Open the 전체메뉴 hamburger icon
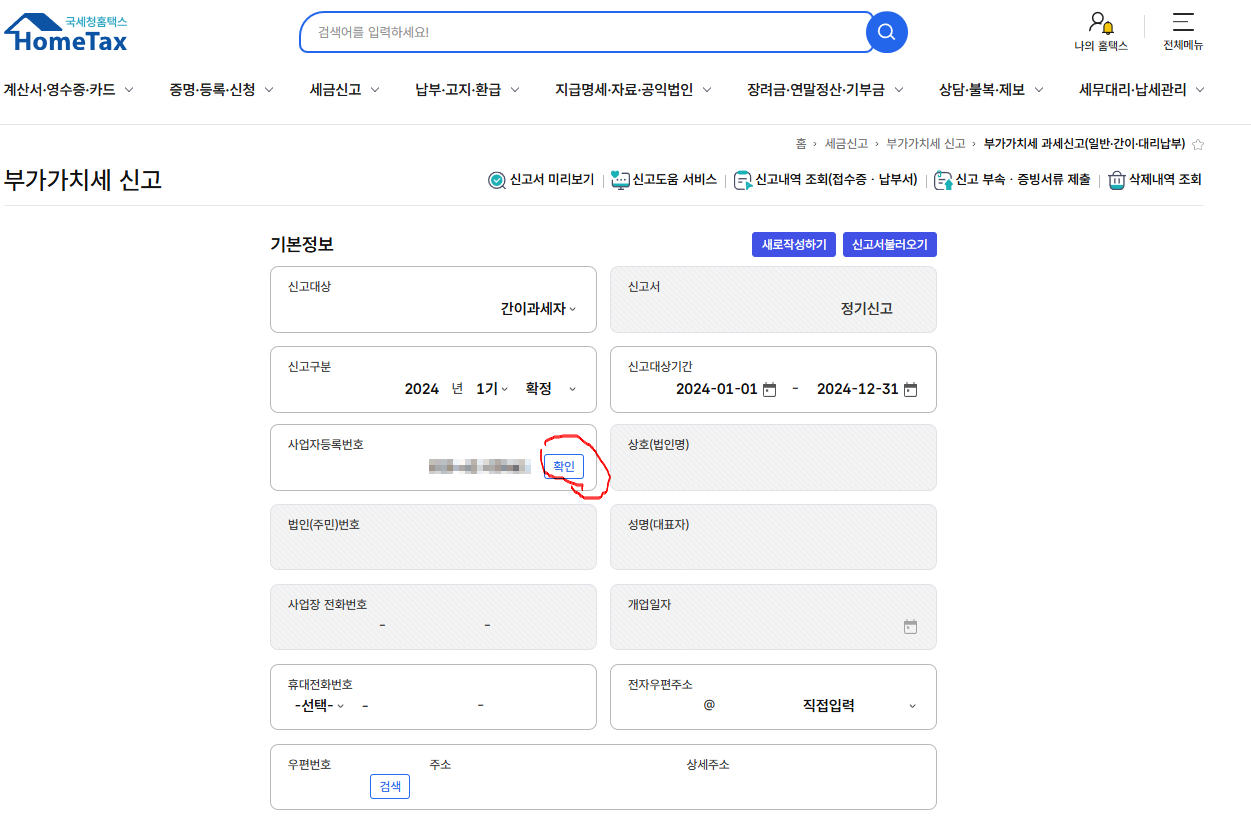Viewport: 1251px width, 822px height. tap(1185, 25)
